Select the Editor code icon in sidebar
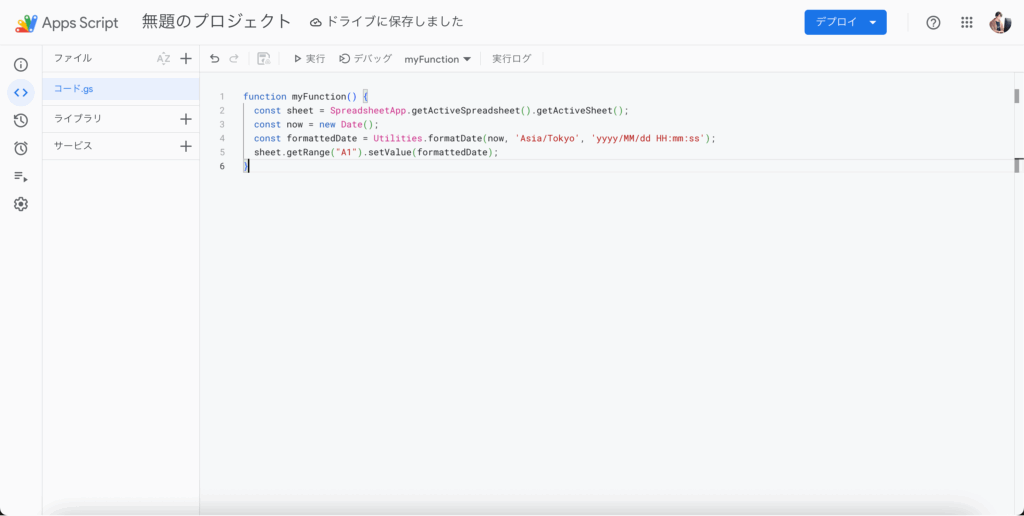 pos(20,93)
